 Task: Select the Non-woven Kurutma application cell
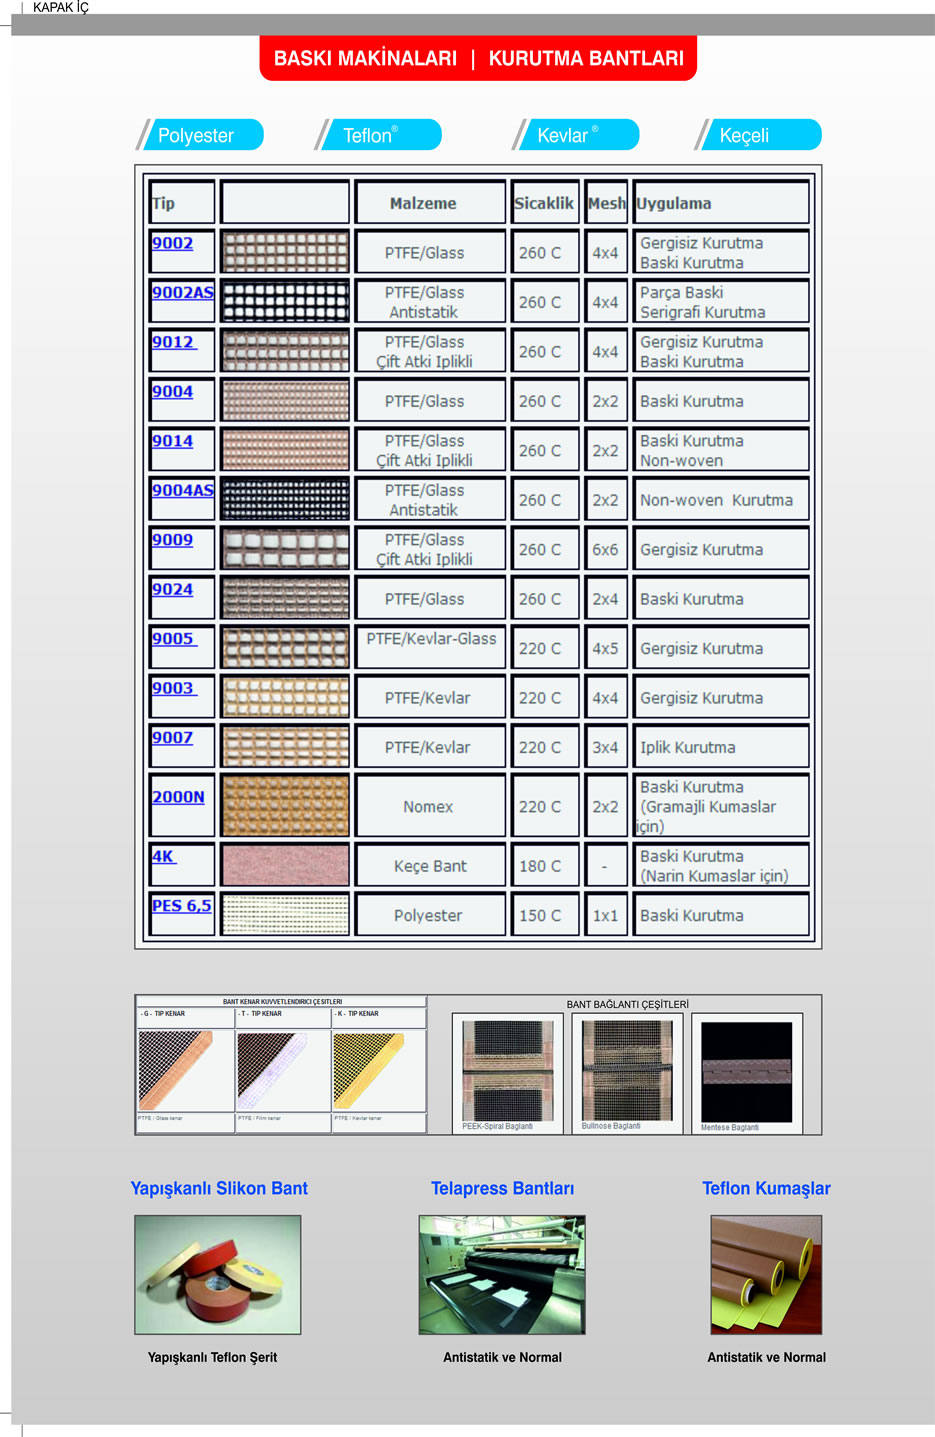(721, 499)
